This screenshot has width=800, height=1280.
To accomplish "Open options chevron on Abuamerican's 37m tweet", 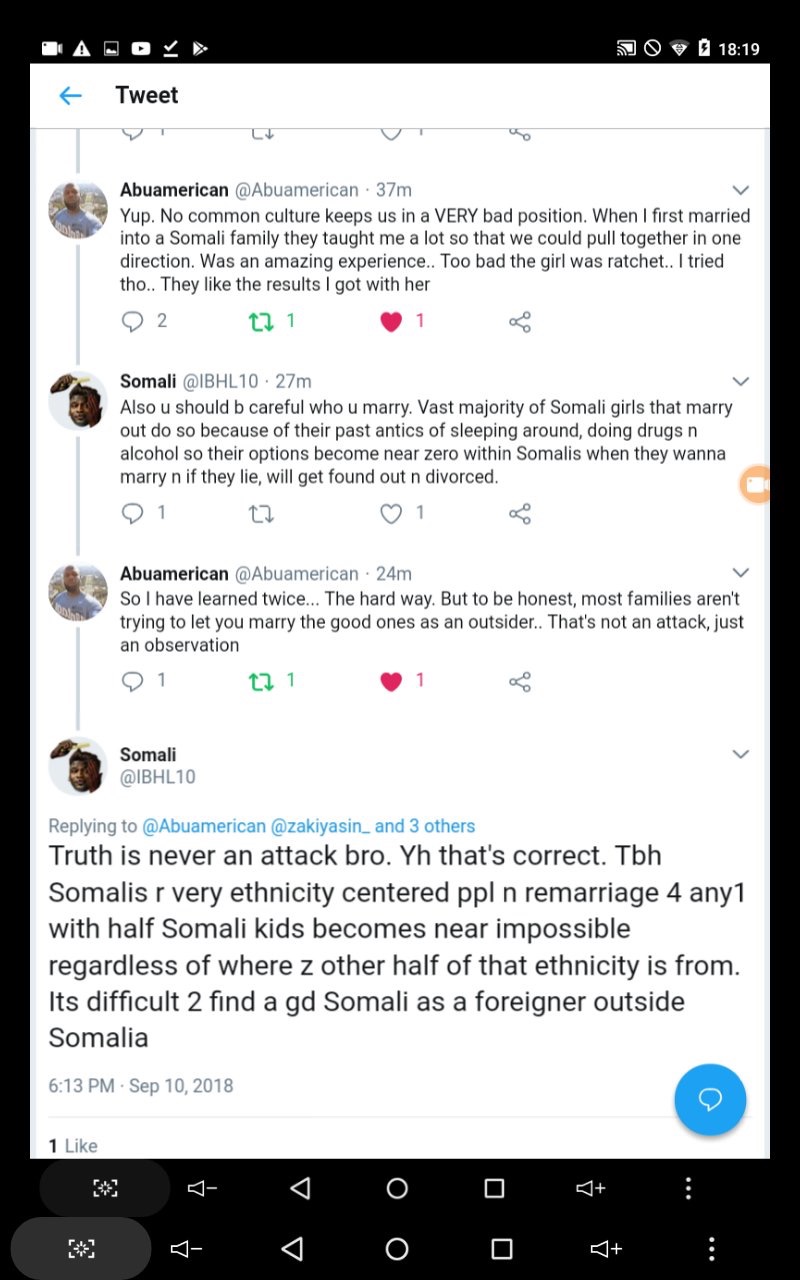I will 741,190.
